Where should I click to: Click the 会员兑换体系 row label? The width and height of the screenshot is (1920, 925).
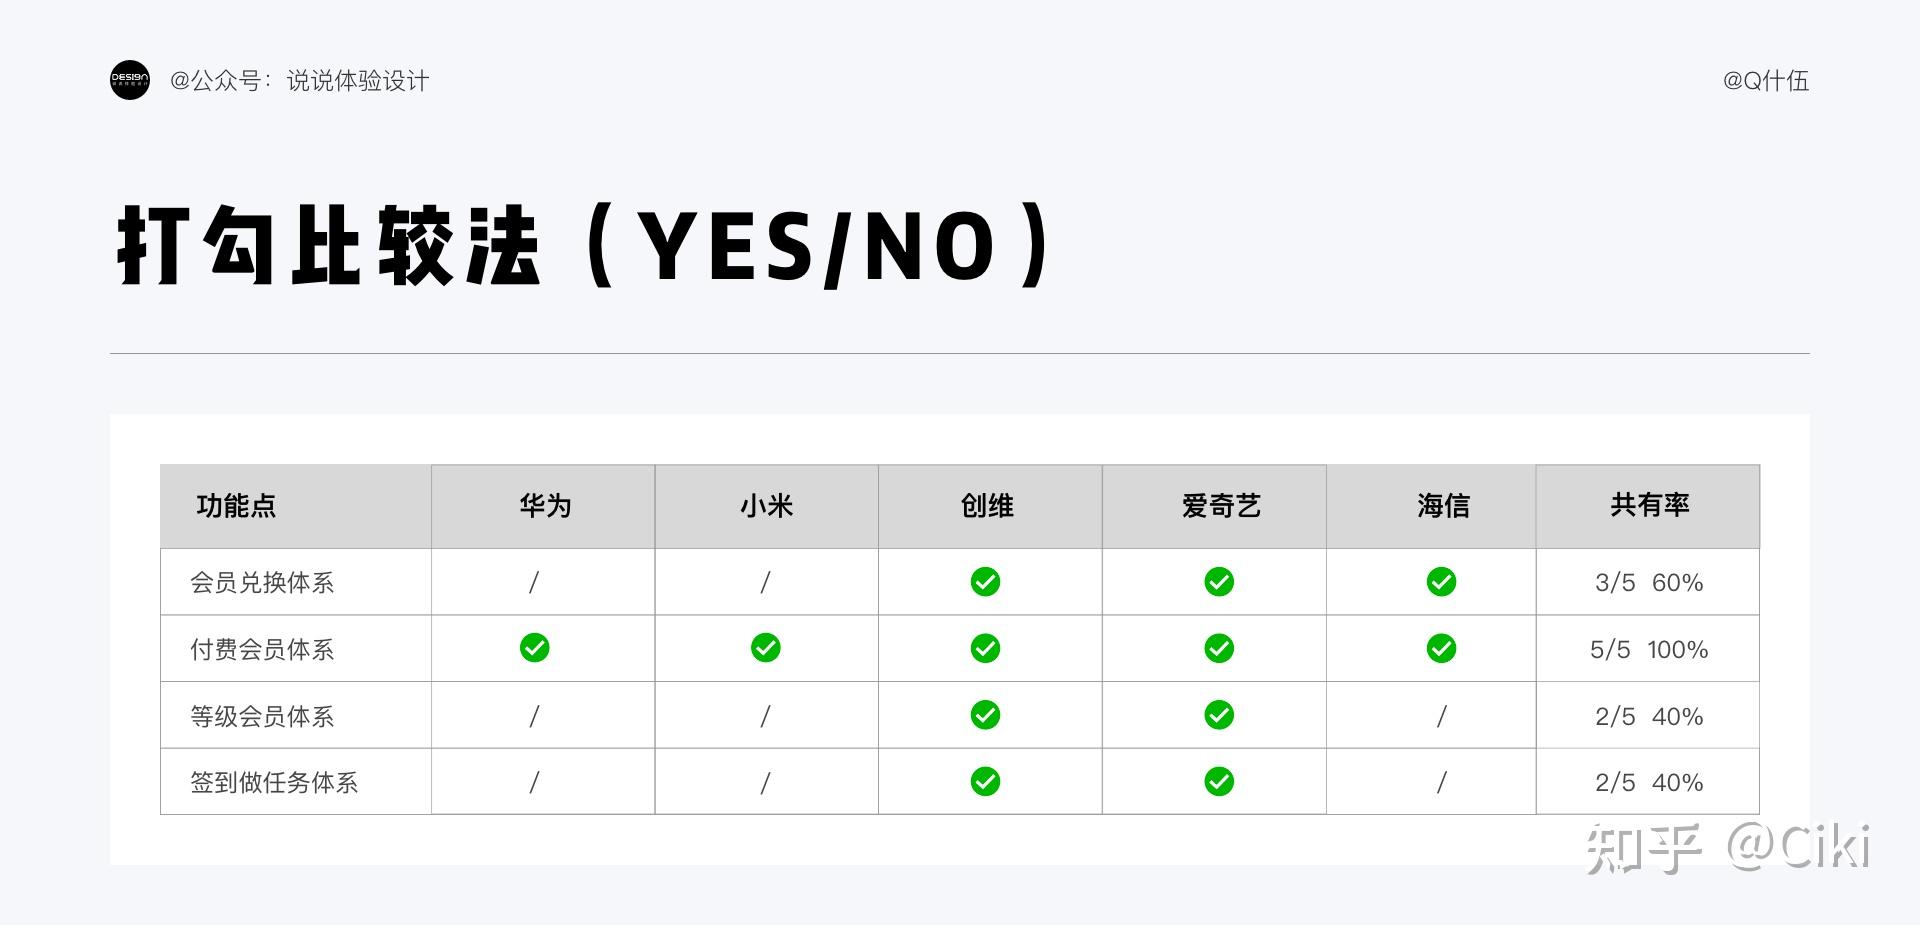pos(262,583)
